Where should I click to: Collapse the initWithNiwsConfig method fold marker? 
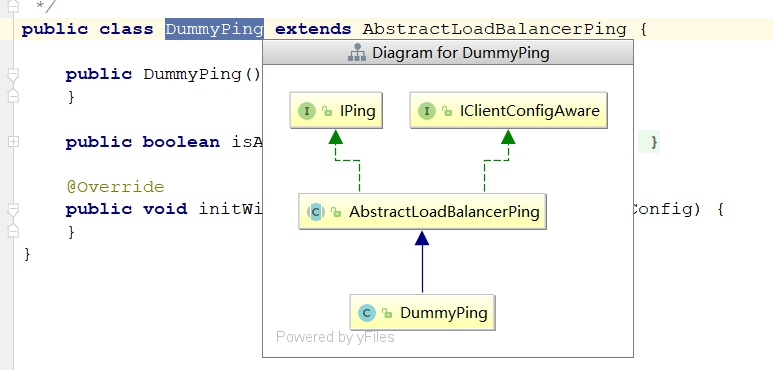click(13, 209)
